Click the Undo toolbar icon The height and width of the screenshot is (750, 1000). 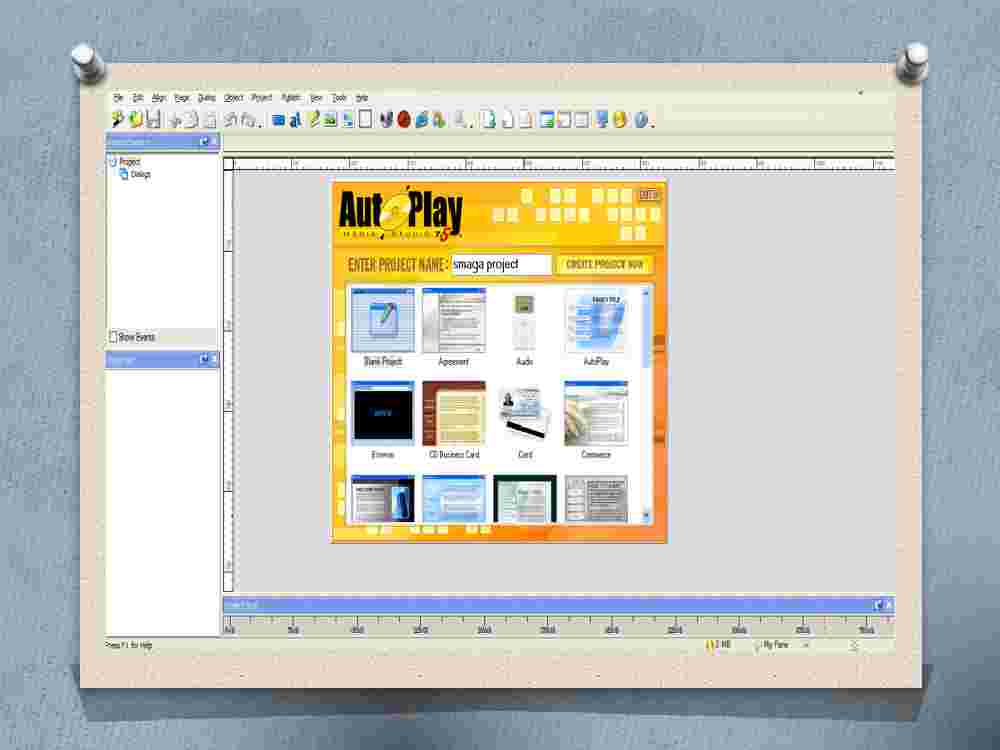pyautogui.click(x=230, y=120)
